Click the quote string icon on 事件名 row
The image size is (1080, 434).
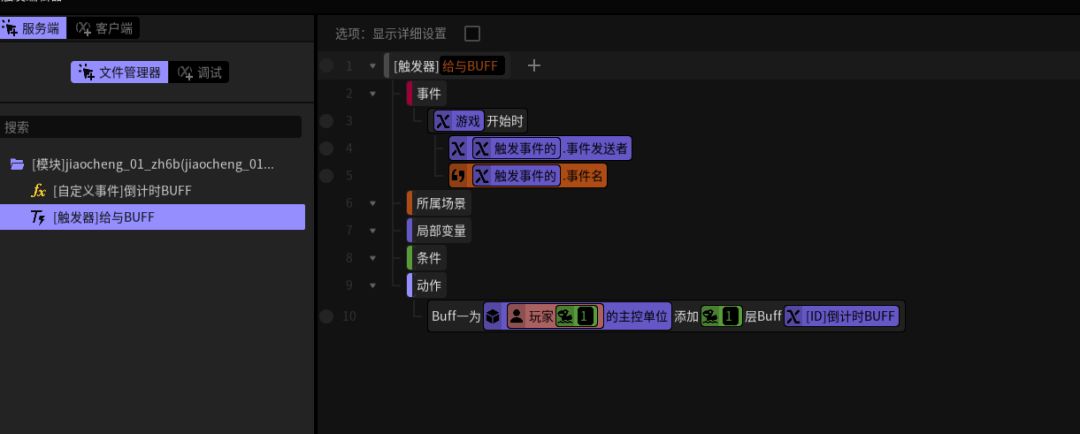click(x=459, y=176)
